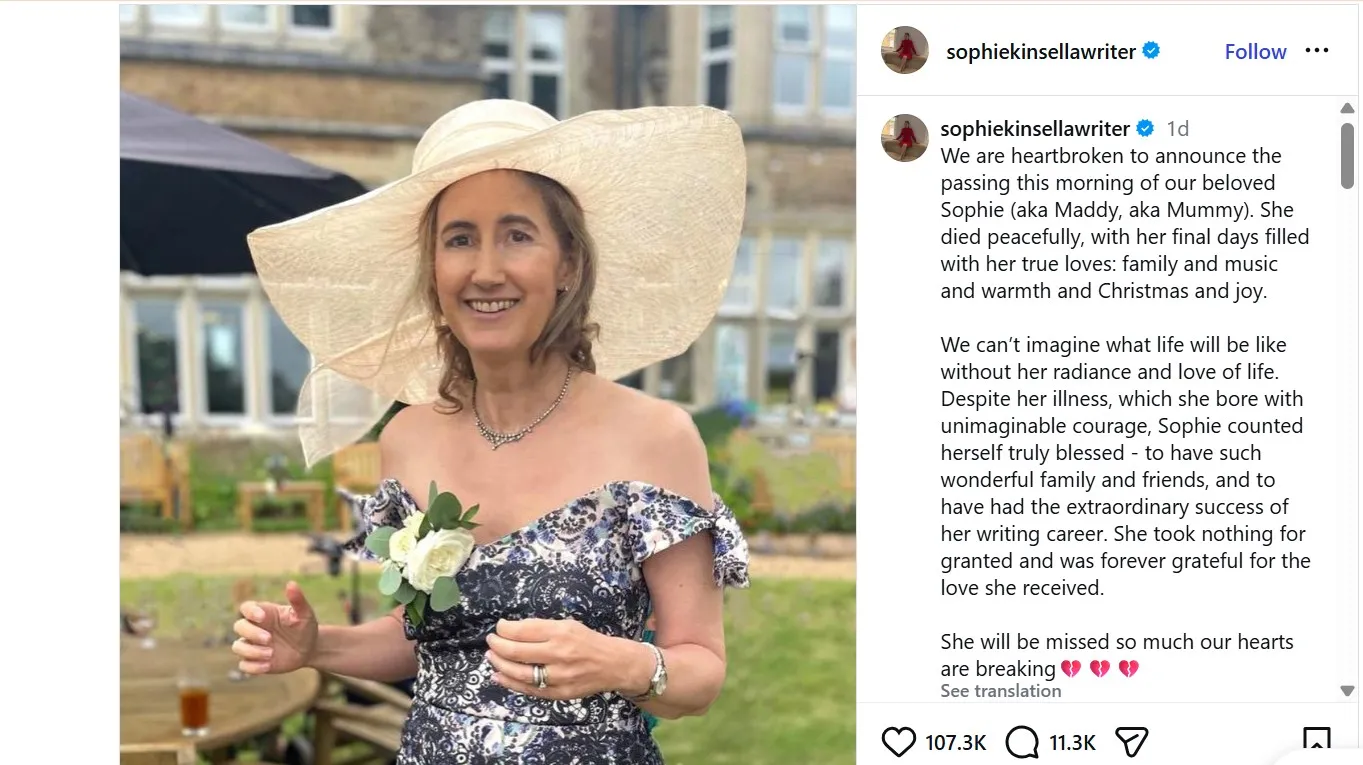
Task: Save the post using the bookmark icon
Action: pos(1318,741)
